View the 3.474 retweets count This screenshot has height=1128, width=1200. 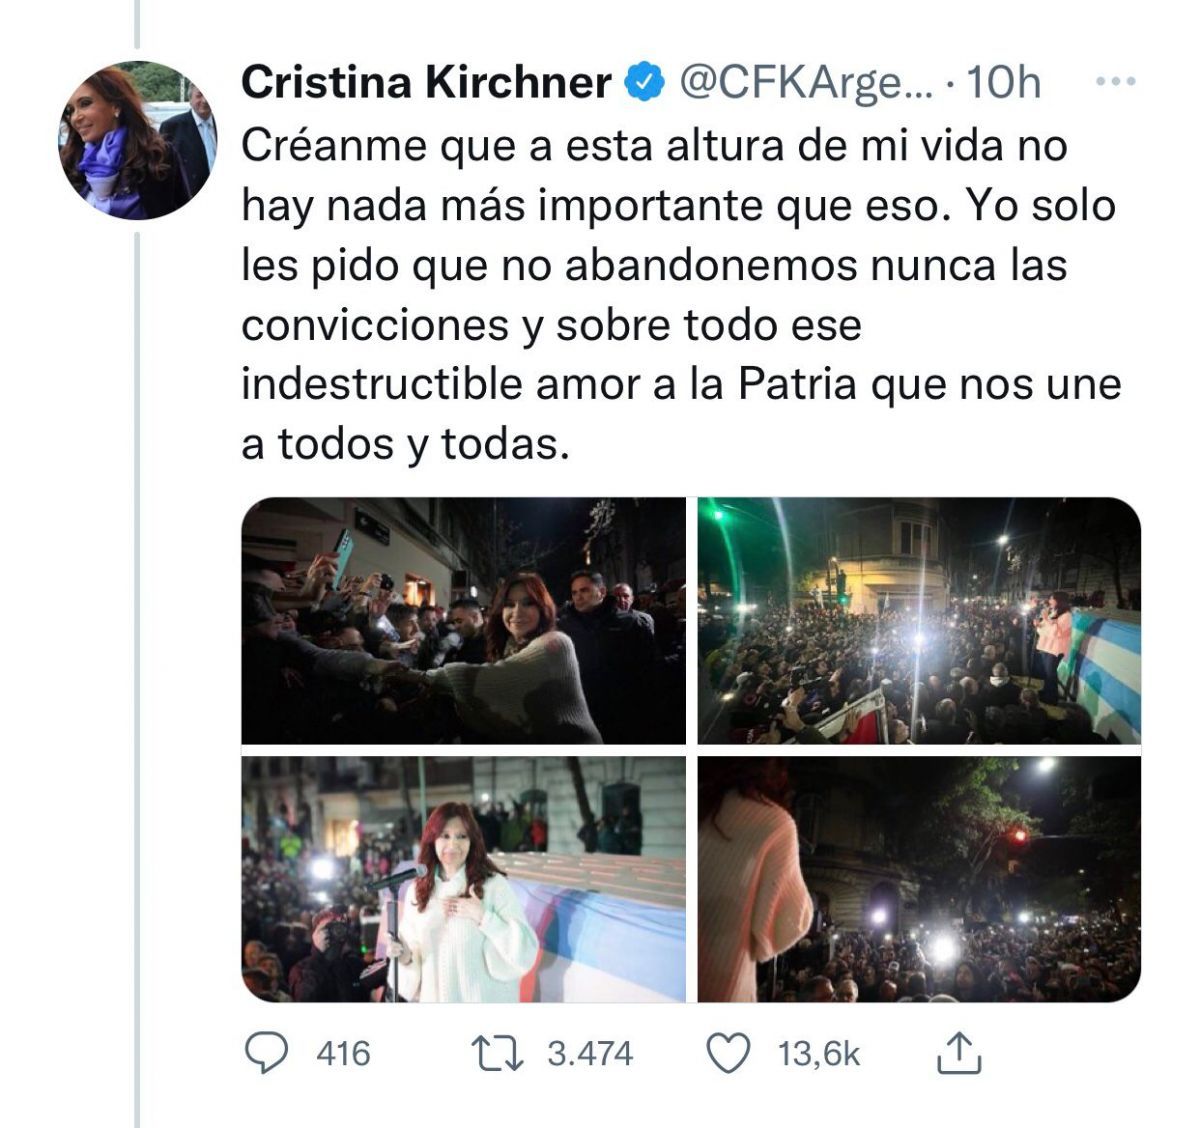(590, 1054)
